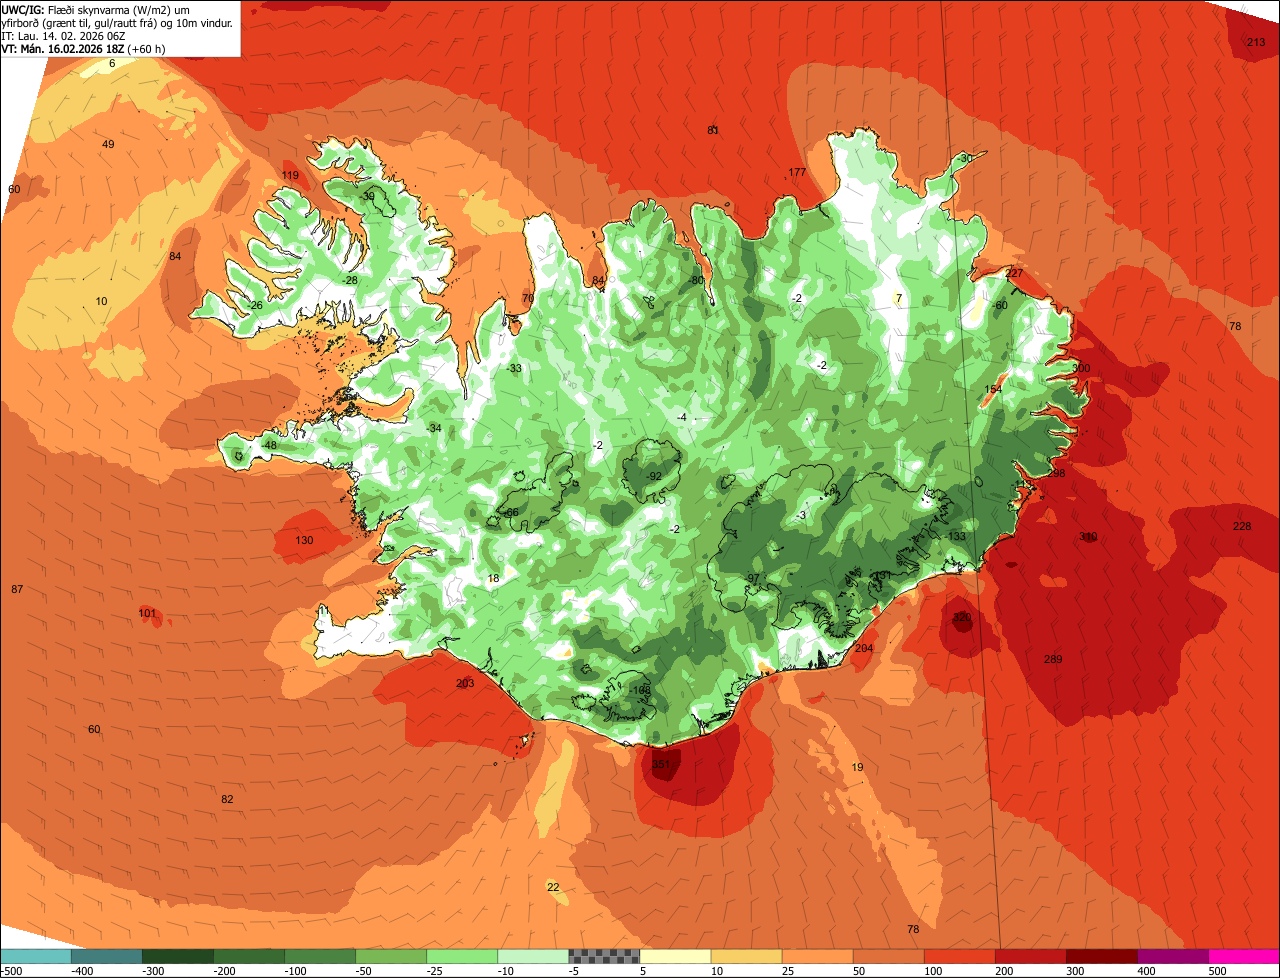1280x978 pixels.
Task: Click the '(+60 h)' forecast offset label
Action: tap(146, 48)
